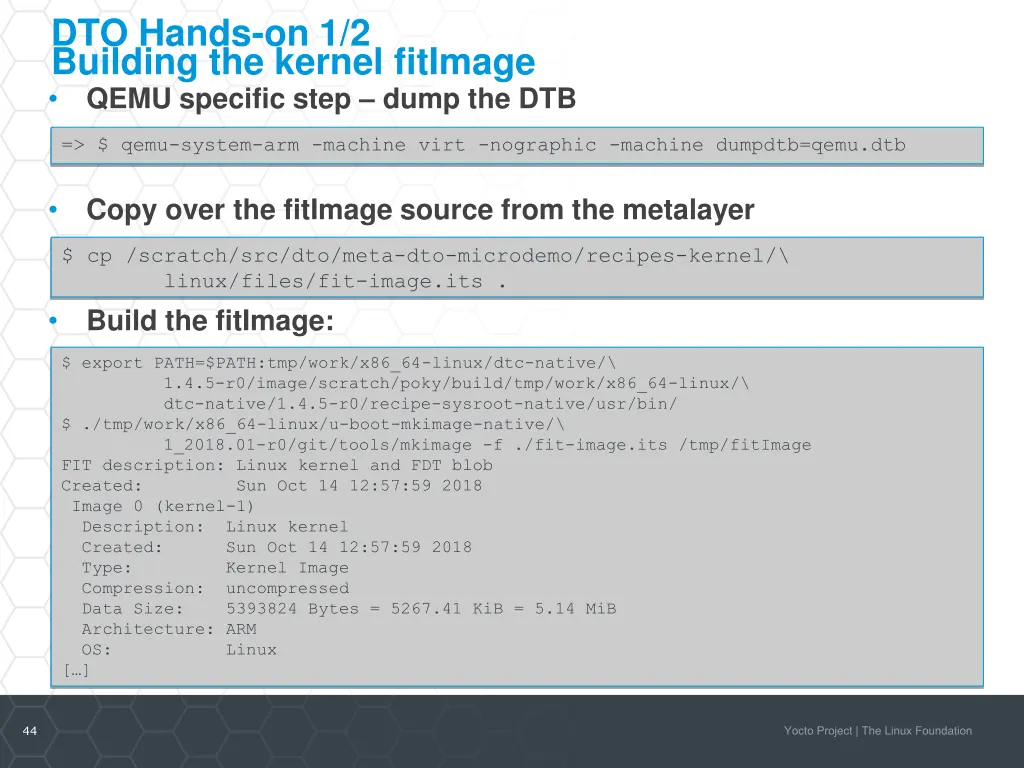
Task: Click the heading 'Building the kernel fitImage'
Action: click(x=293, y=63)
